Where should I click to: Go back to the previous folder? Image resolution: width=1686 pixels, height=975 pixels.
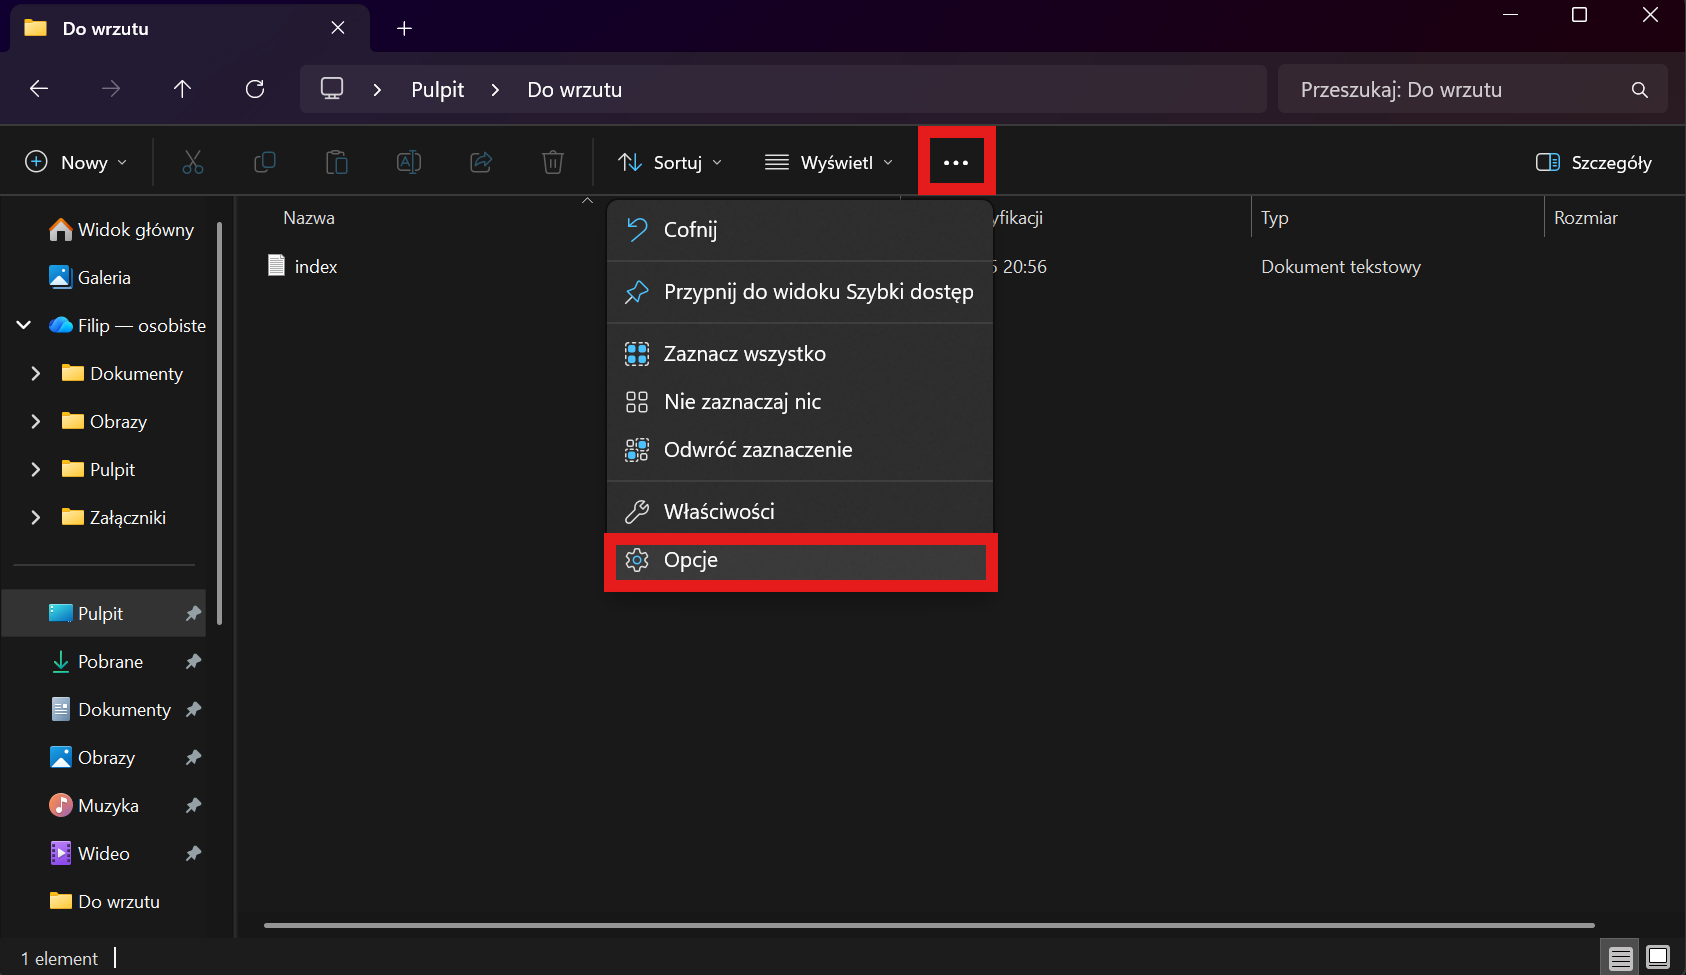[39, 89]
